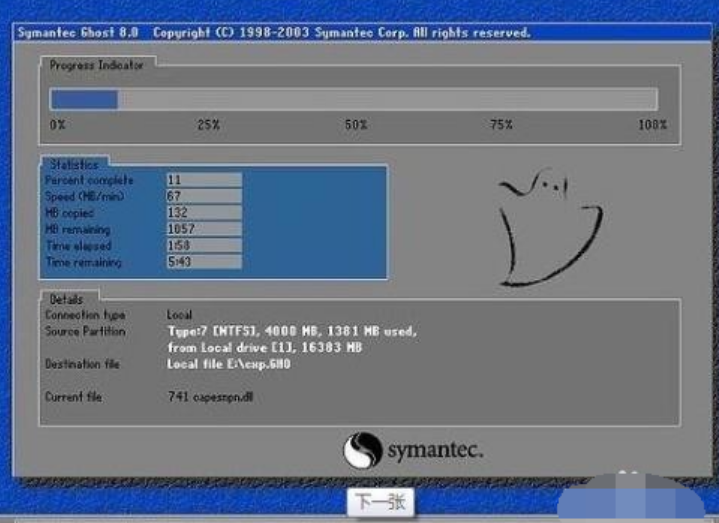Click the Percent complete value 11

coord(204,180)
